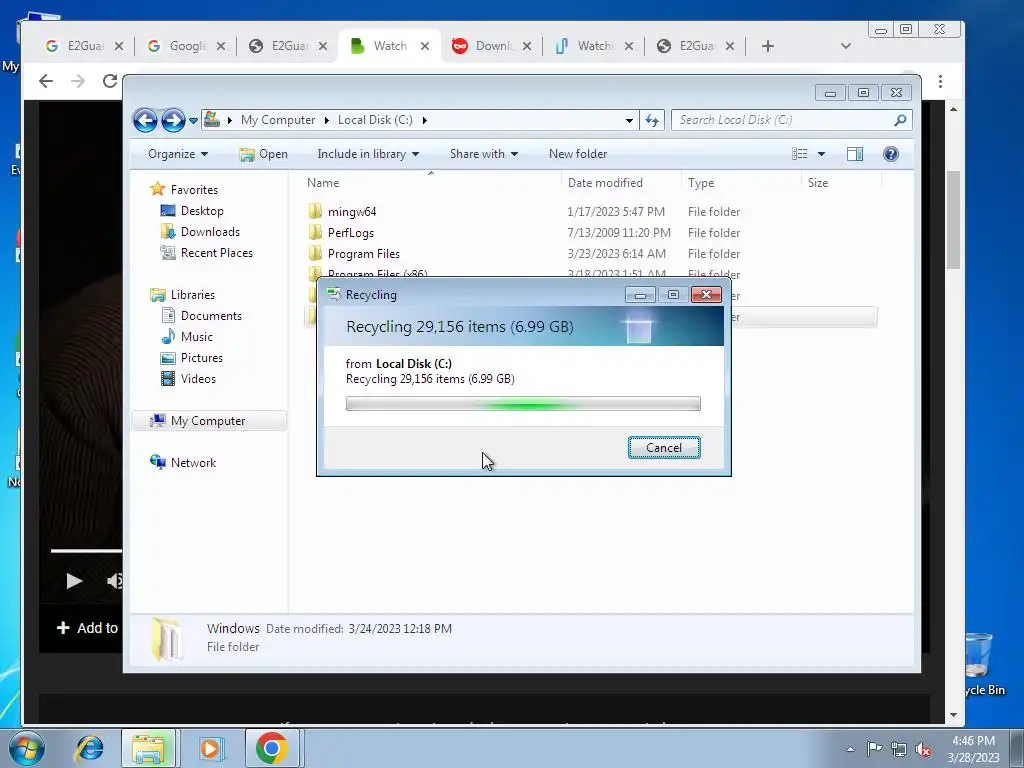Play the video in the Chrome page
This screenshot has height=768, width=1024.
click(74, 581)
